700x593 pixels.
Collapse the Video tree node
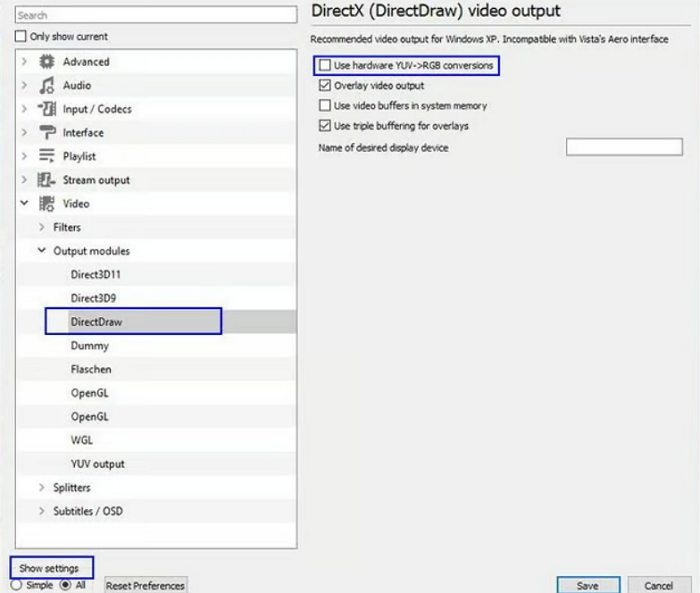click(x=25, y=203)
